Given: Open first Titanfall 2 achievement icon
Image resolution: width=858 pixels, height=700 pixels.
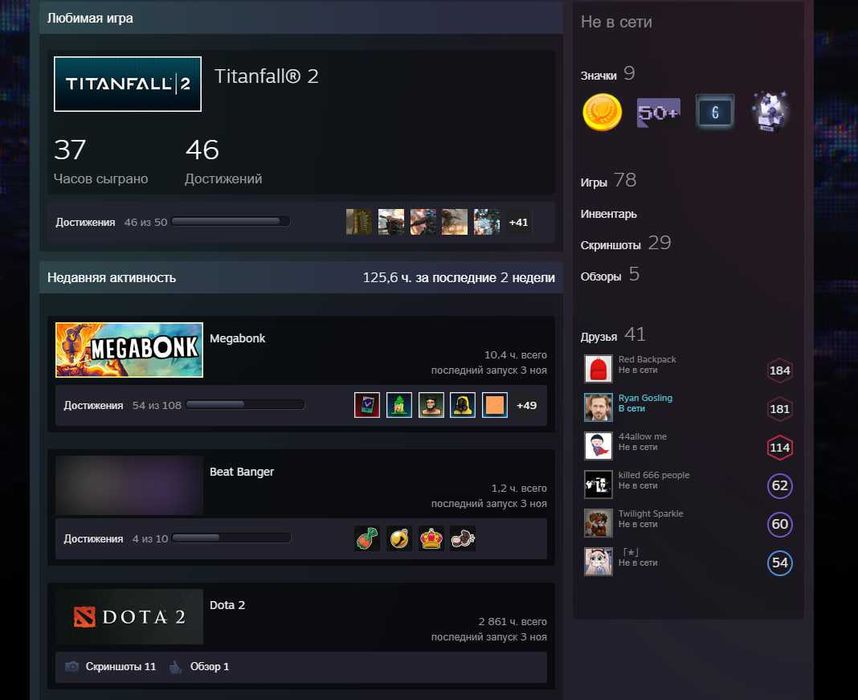Looking at the screenshot, I should (x=359, y=222).
